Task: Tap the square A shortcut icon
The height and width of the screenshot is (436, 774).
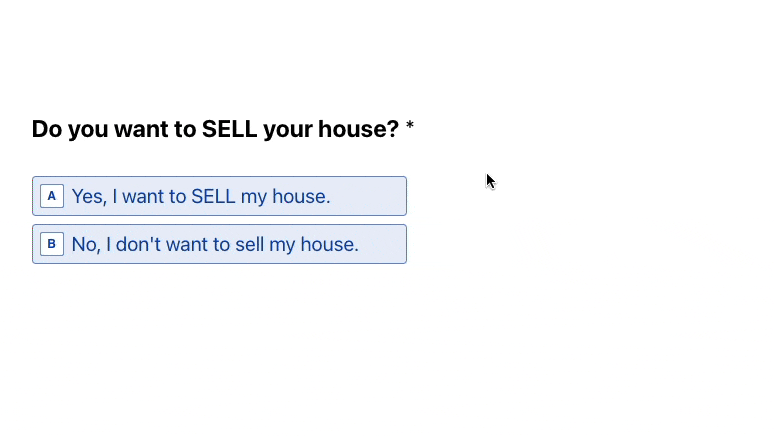Action: (x=52, y=196)
